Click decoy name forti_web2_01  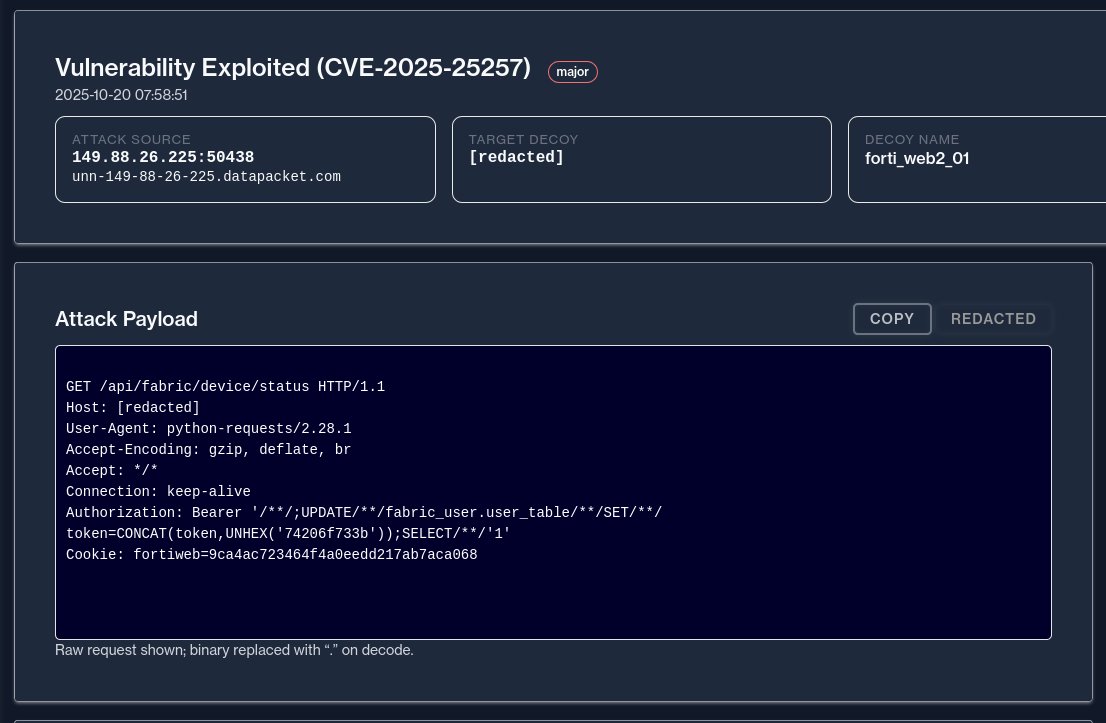point(917,158)
